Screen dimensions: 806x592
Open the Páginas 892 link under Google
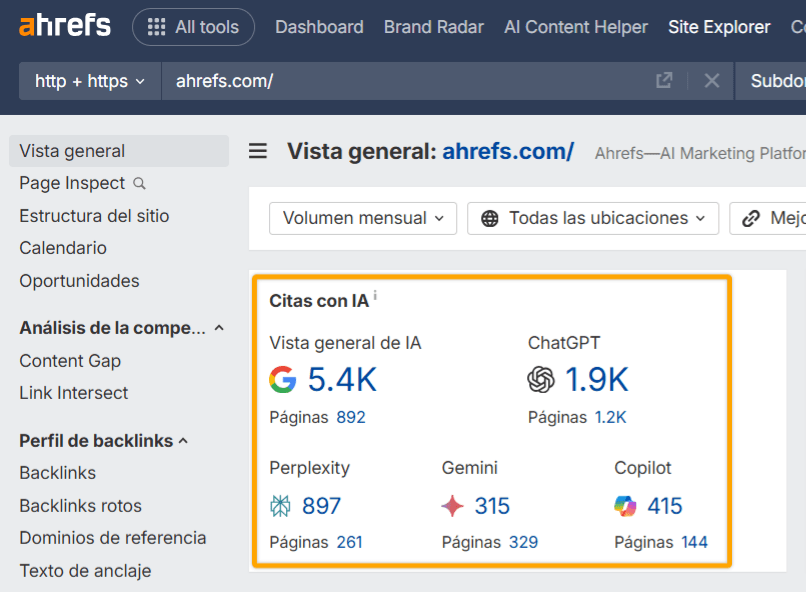pyautogui.click(x=351, y=417)
